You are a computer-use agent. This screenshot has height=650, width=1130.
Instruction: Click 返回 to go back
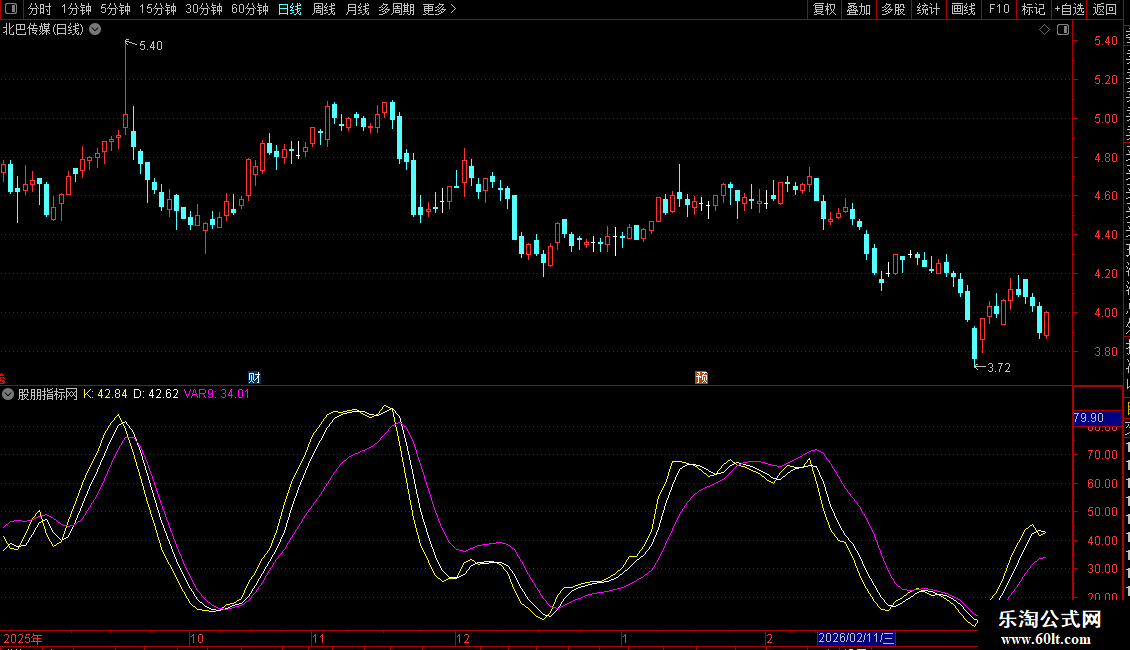[x=1105, y=9]
